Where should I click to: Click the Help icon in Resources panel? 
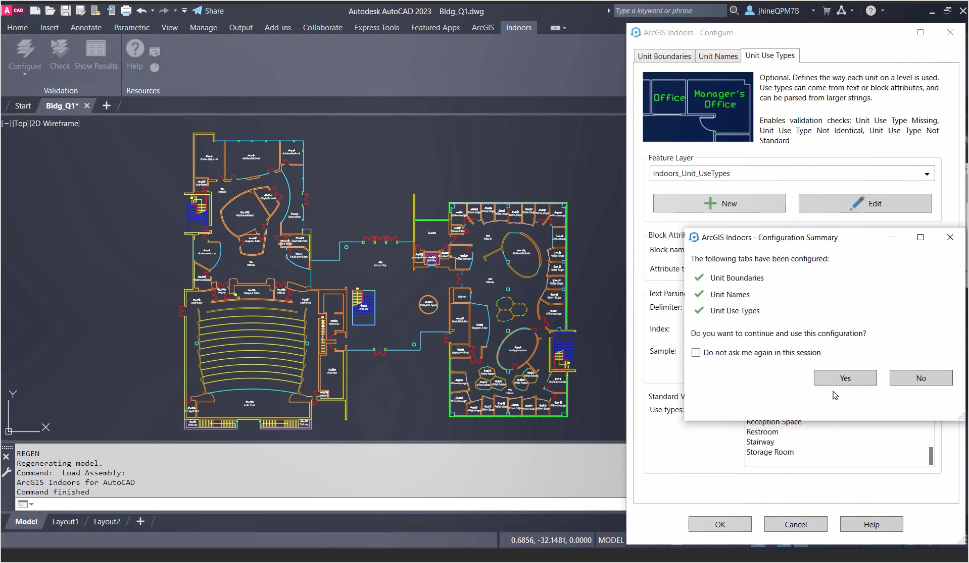[x=135, y=50]
